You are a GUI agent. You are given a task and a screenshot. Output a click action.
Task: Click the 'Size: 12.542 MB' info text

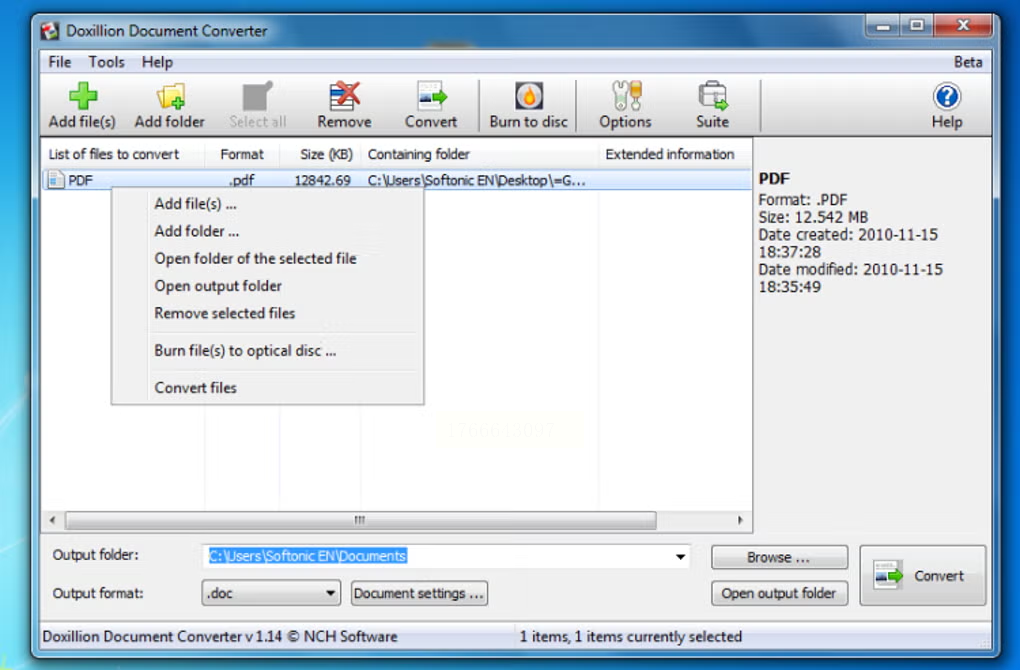pyautogui.click(x=812, y=217)
